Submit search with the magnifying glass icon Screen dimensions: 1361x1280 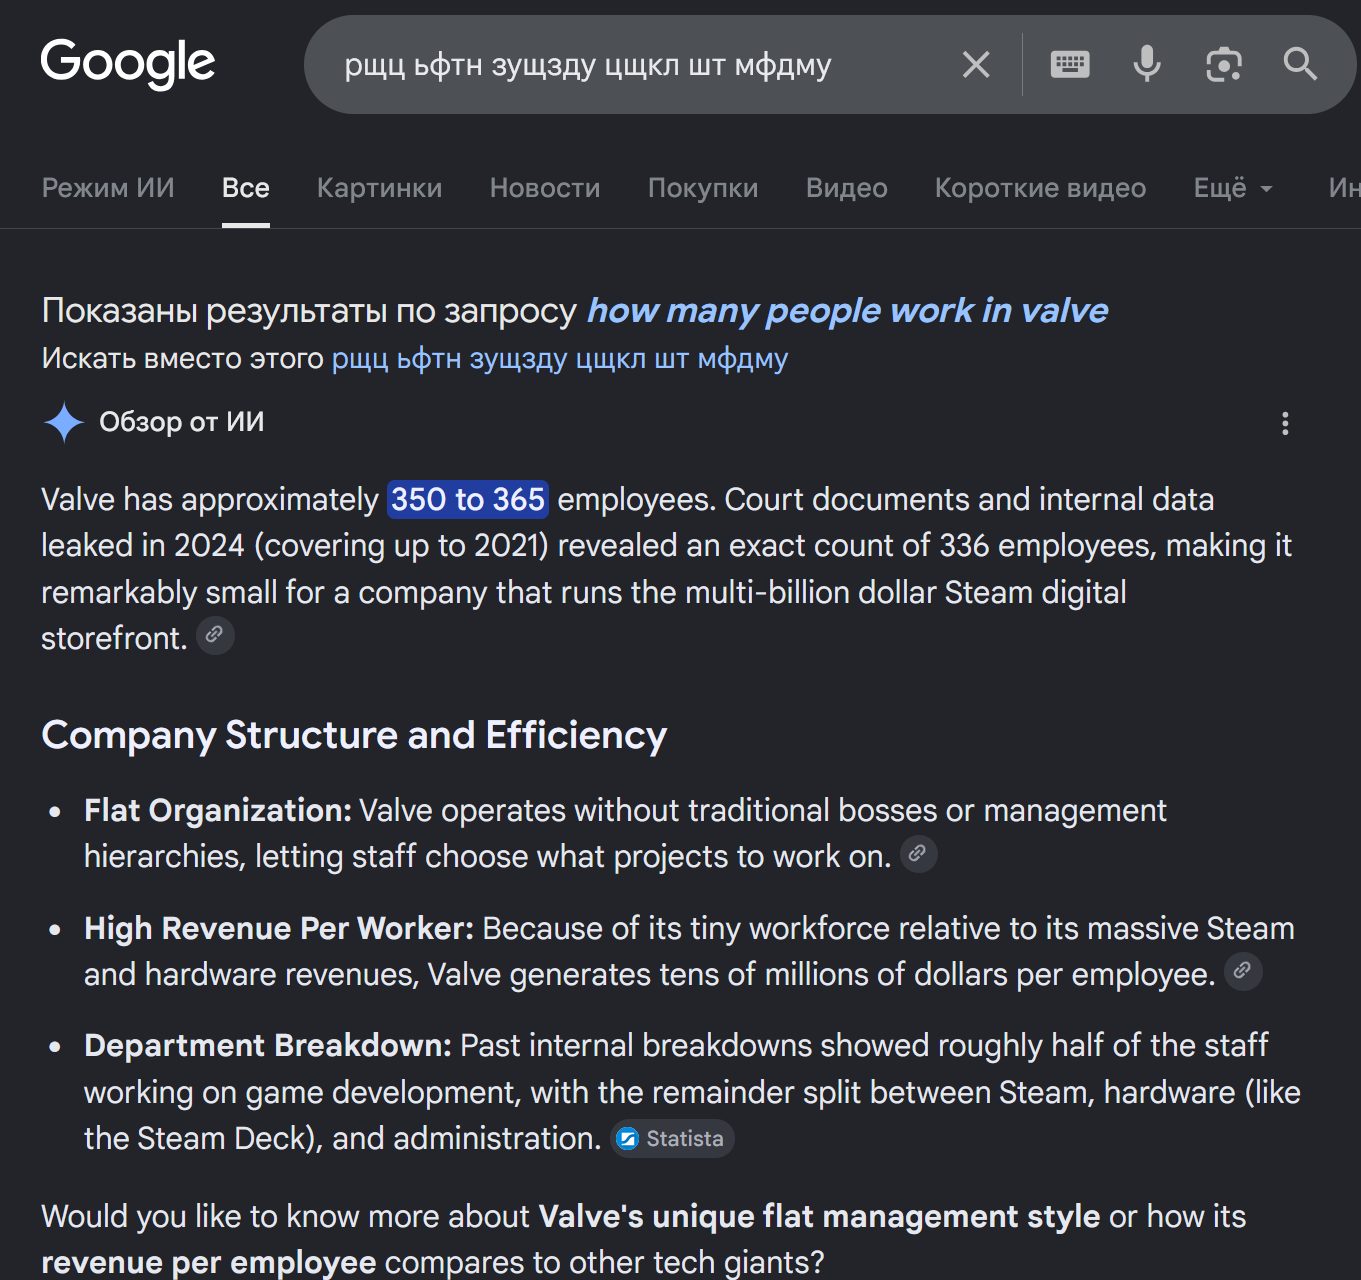[1300, 65]
